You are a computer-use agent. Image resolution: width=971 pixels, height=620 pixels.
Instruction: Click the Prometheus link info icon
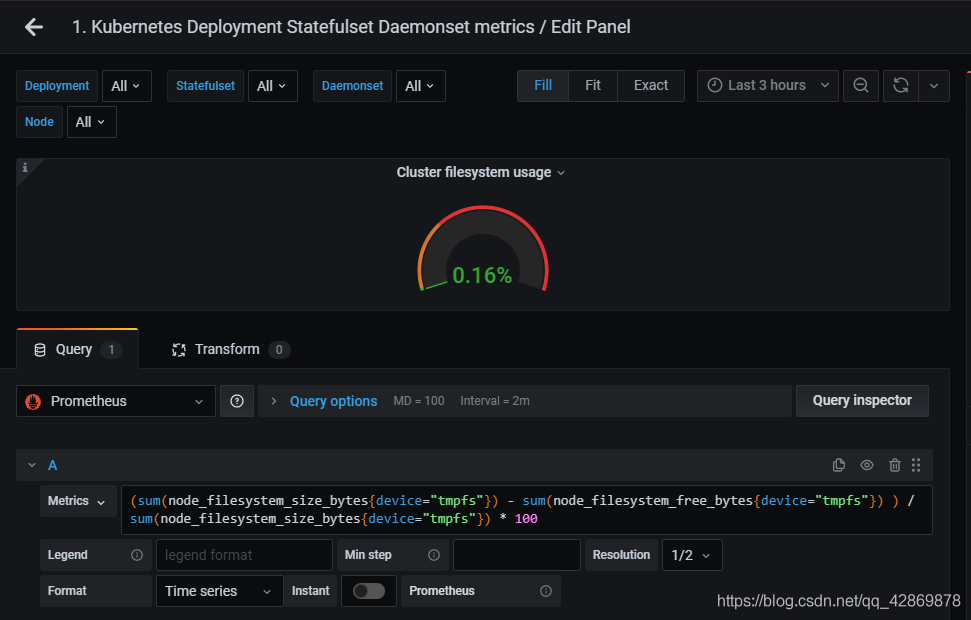click(546, 591)
